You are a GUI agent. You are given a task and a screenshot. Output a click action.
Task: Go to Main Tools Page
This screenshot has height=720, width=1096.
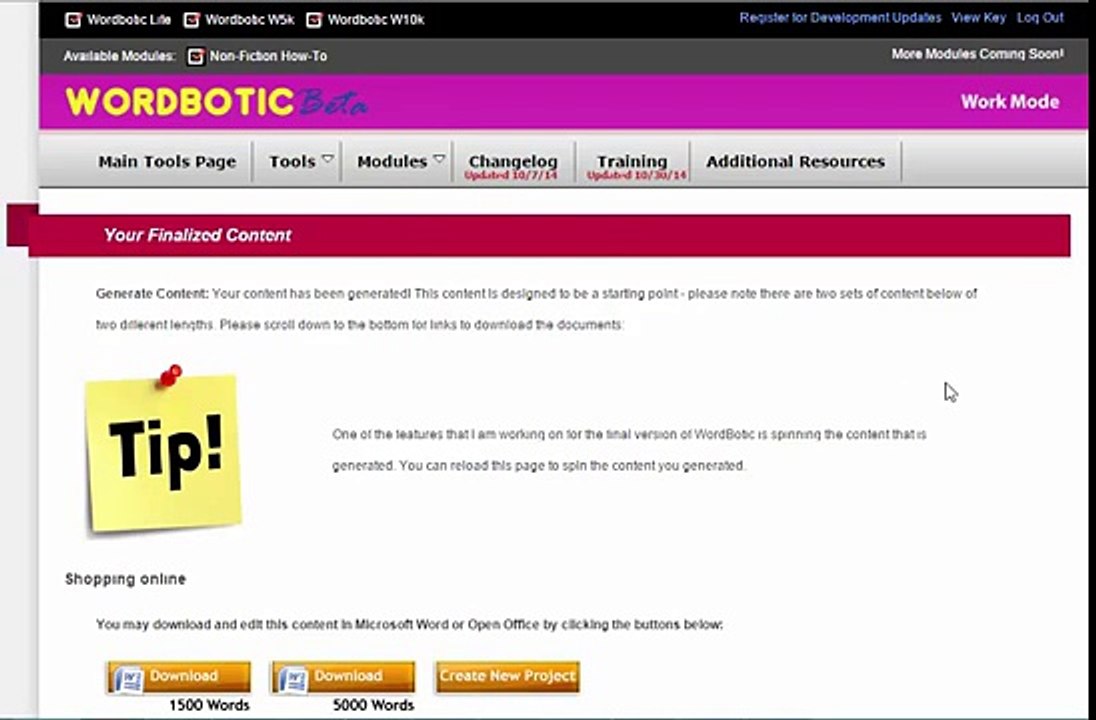167,161
